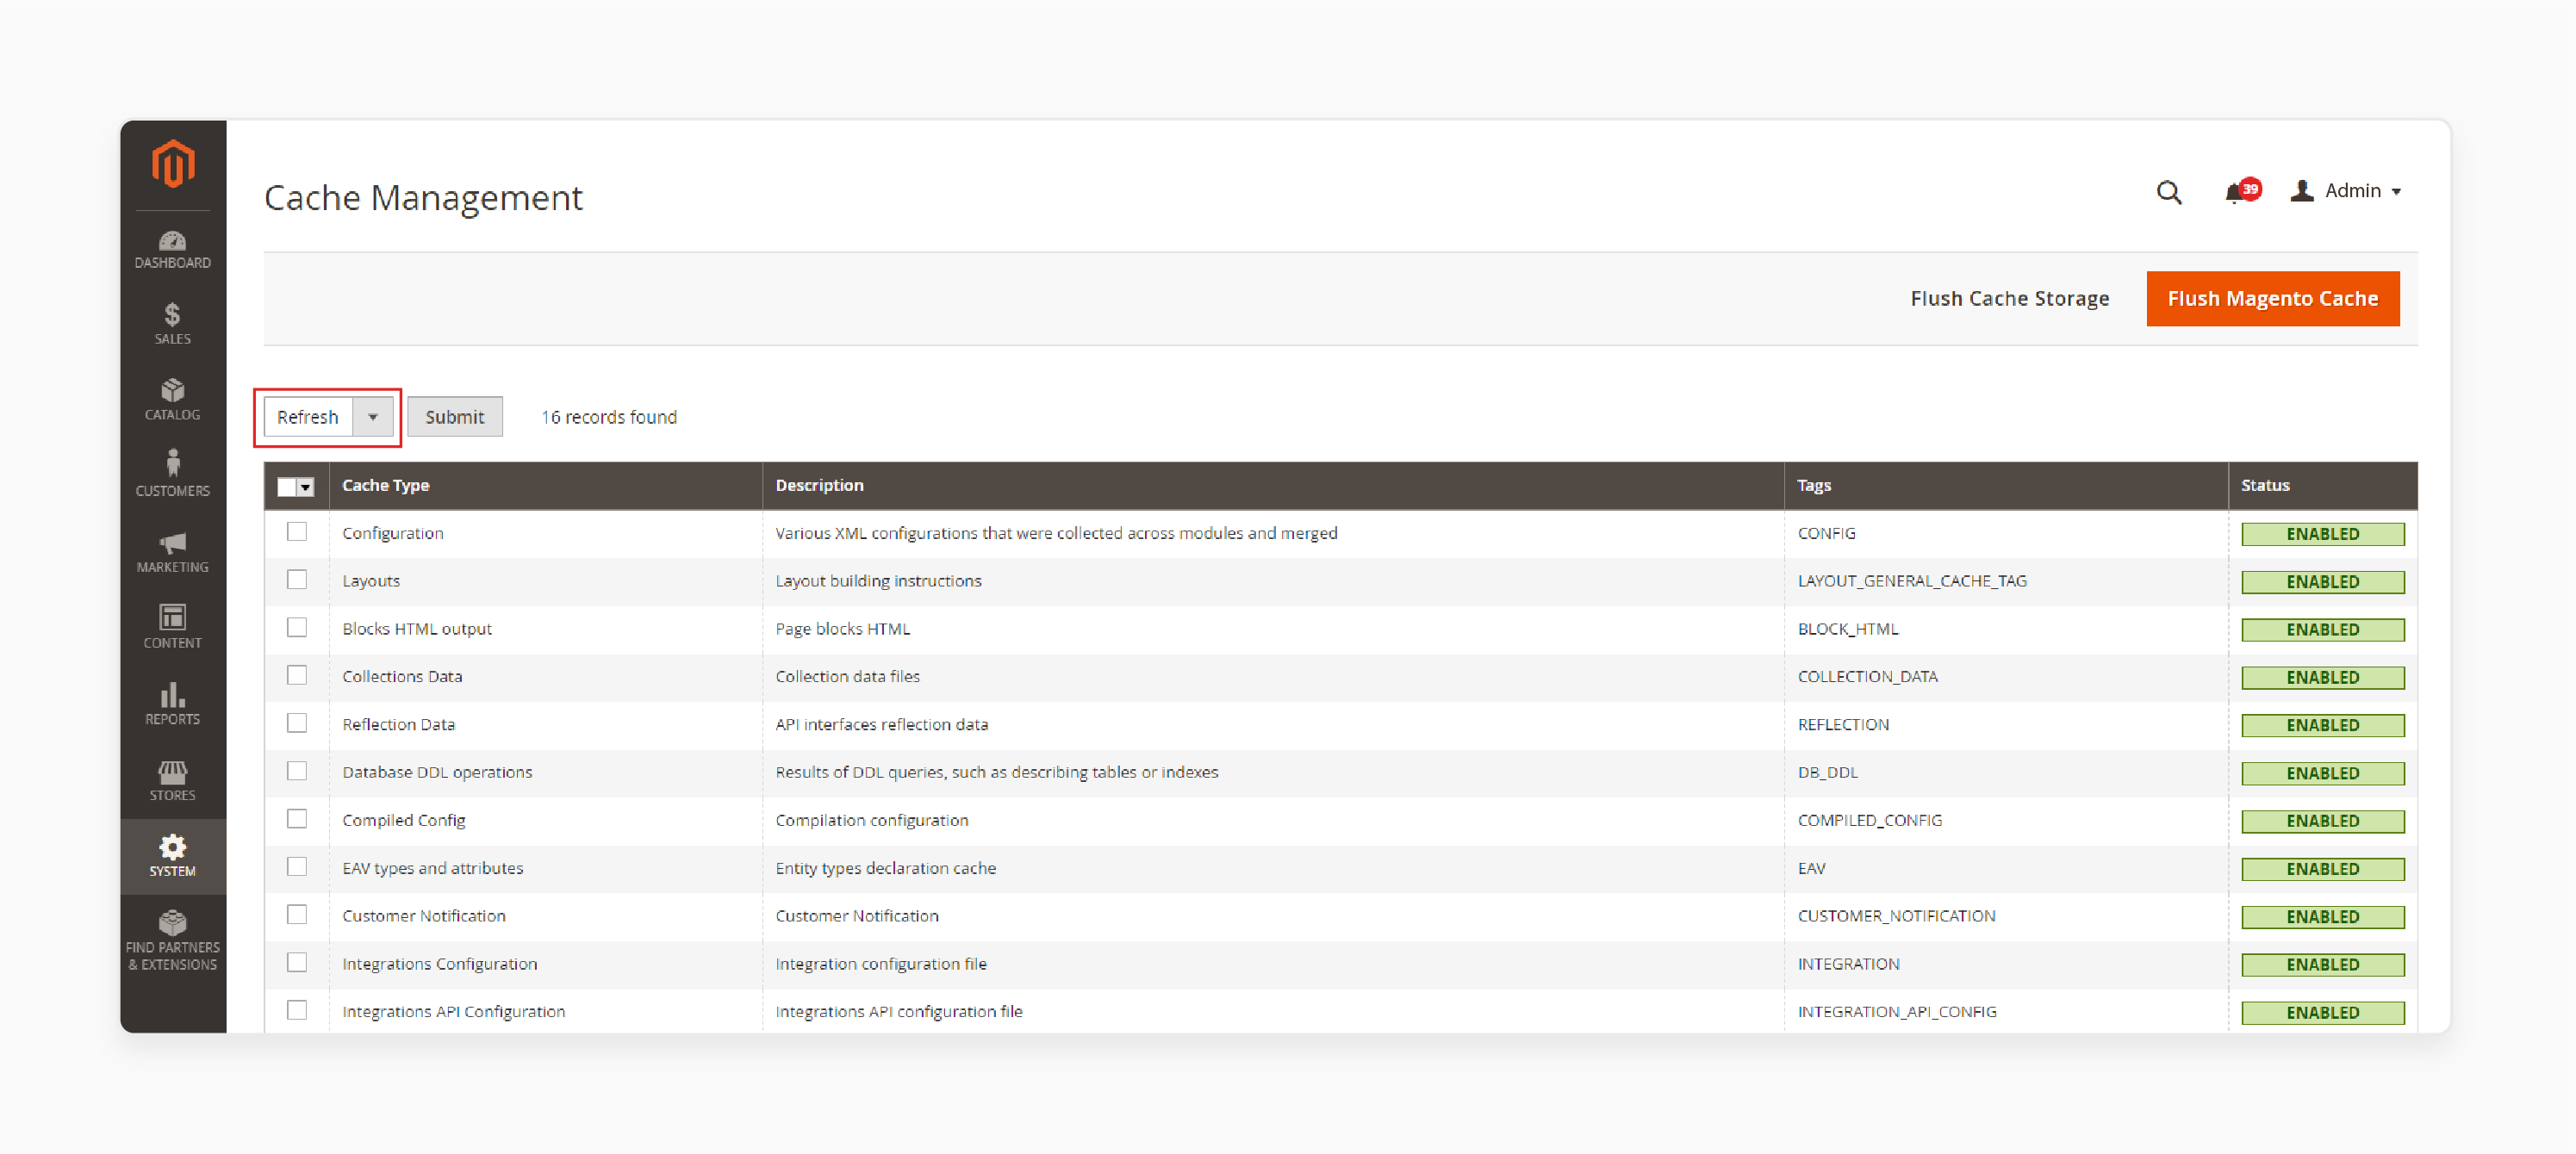Click the Submit button
The height and width of the screenshot is (1154, 2576).
click(x=455, y=417)
